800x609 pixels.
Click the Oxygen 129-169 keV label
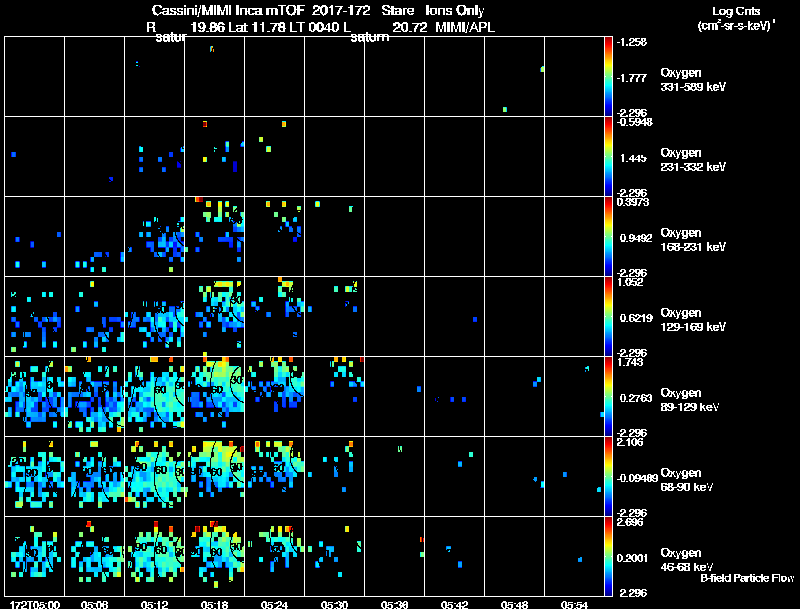[x=693, y=320]
